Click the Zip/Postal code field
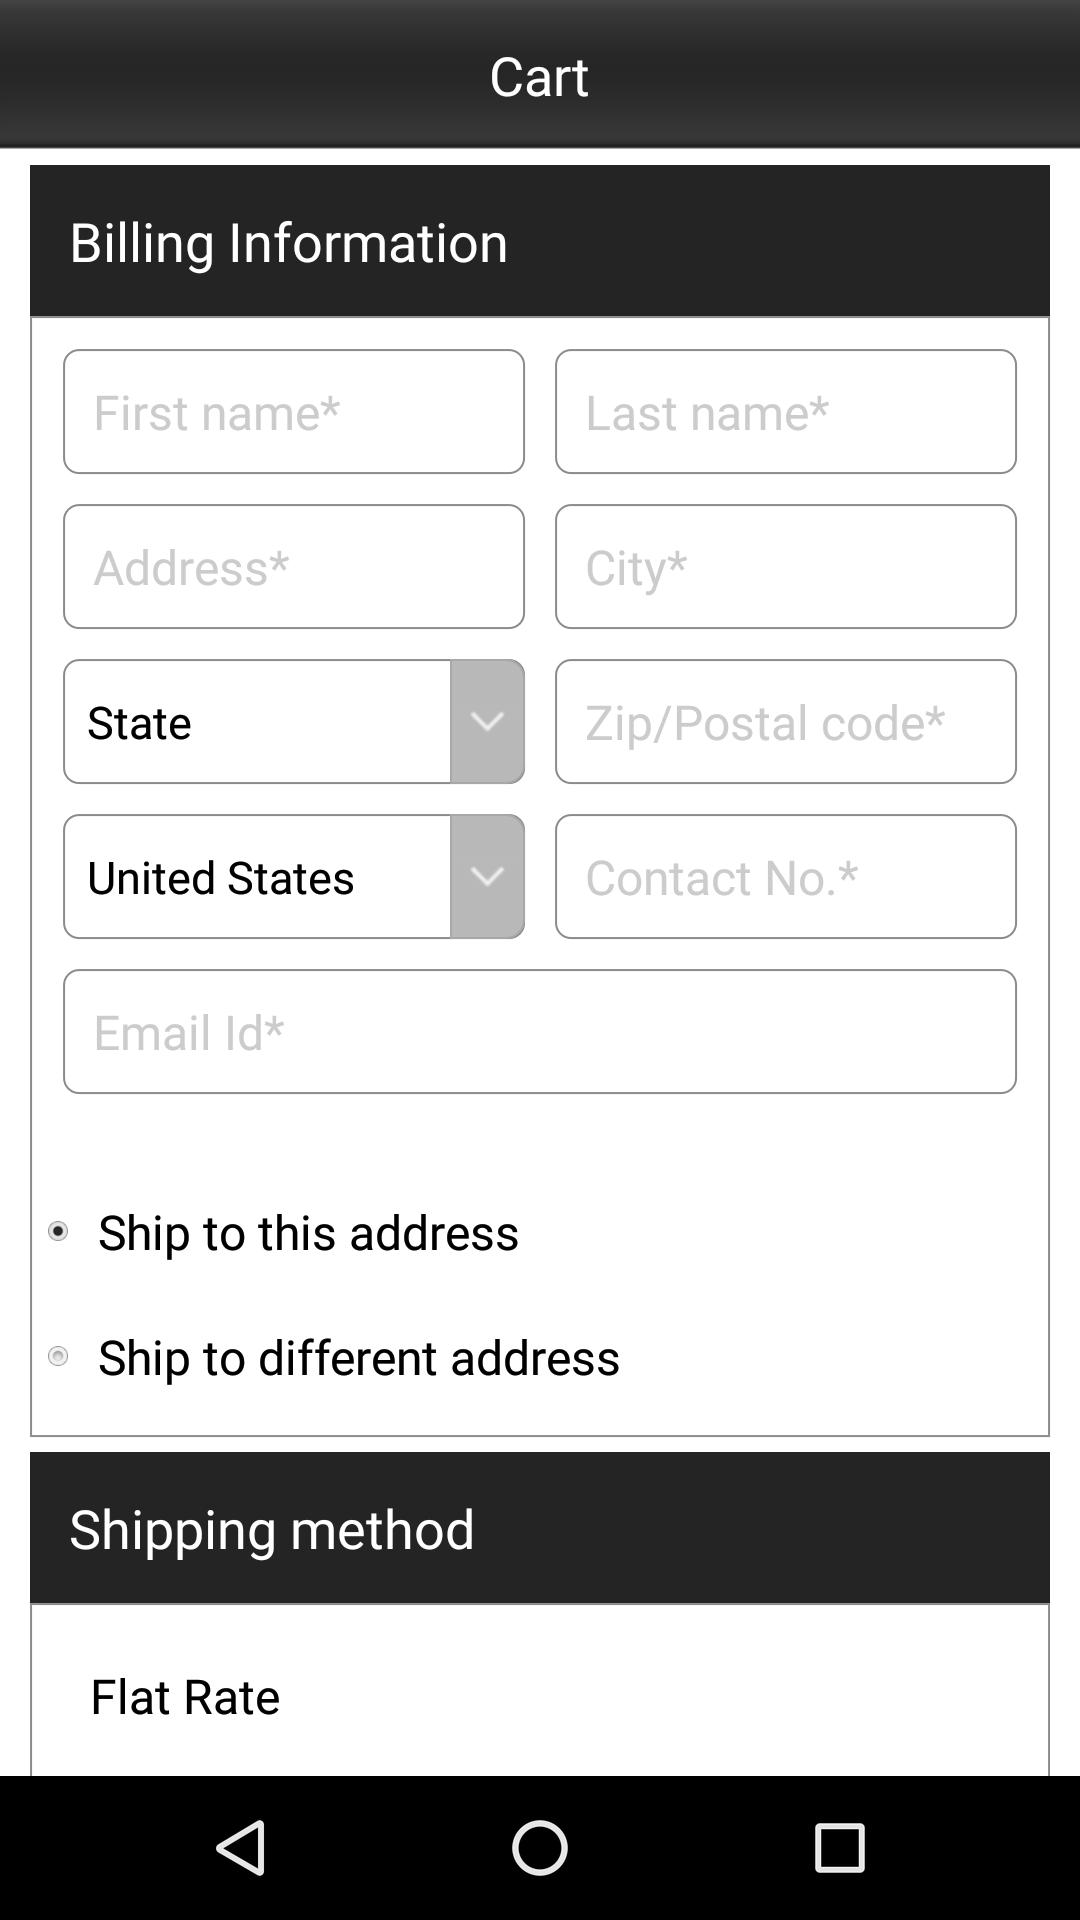Screen dimensions: 1080x1920 tap(786, 721)
